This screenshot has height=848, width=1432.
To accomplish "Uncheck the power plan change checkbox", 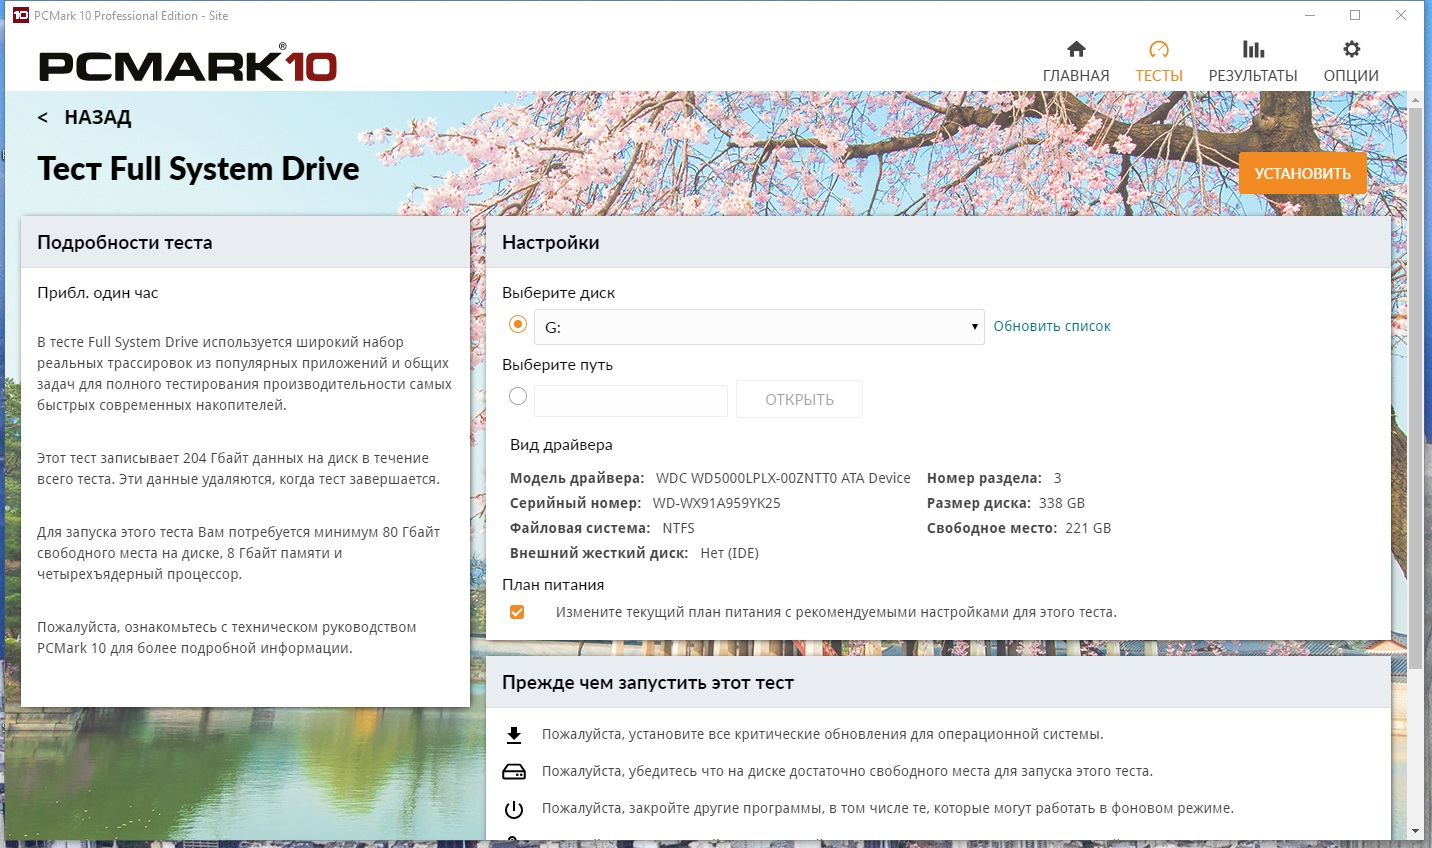I will [x=517, y=612].
